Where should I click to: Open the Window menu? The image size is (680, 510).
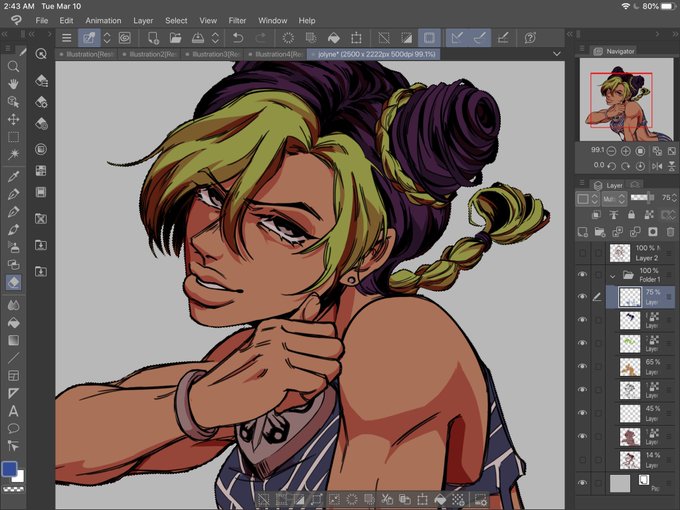tap(272, 20)
